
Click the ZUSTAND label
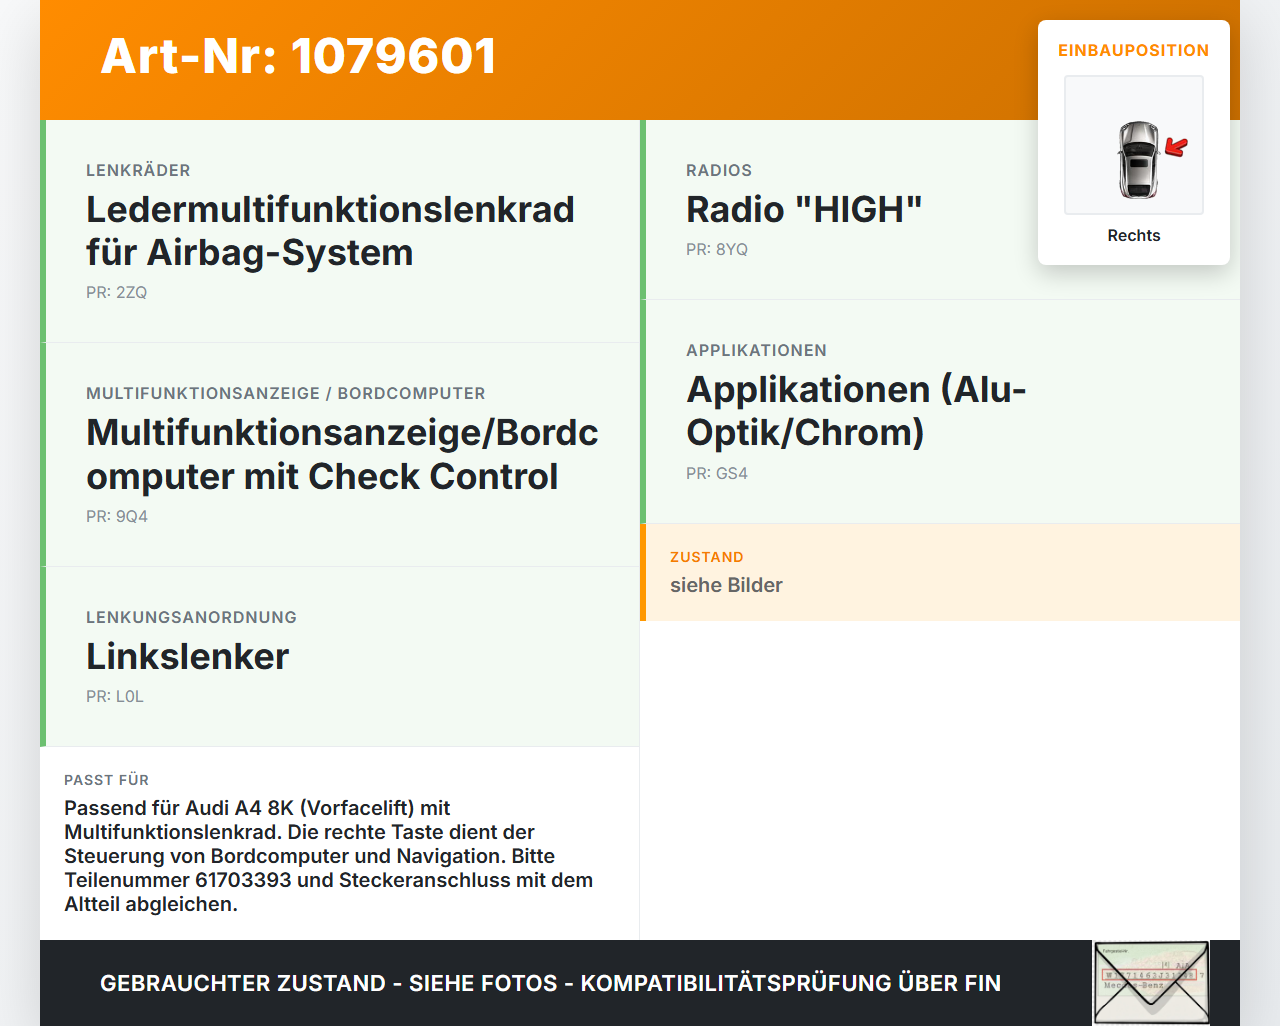pyautogui.click(x=707, y=557)
